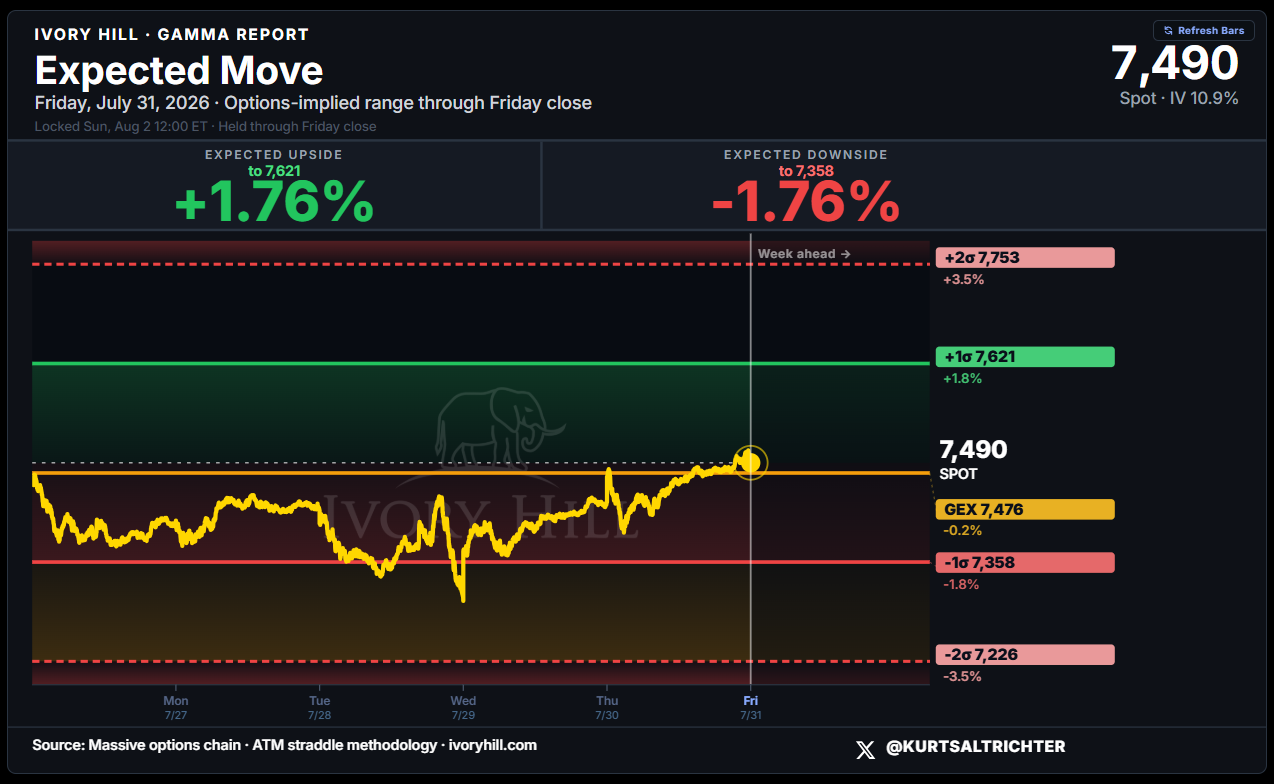Select the +1σ 7,621 level label
The width and height of the screenshot is (1274, 784).
tap(1025, 357)
